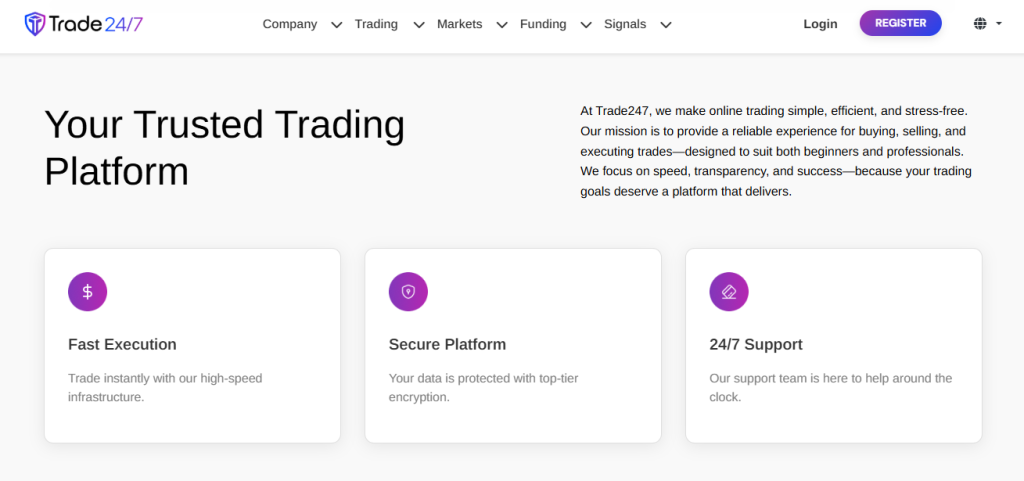Select the Funding navigation item
This screenshot has height=481, width=1024.
click(x=543, y=24)
